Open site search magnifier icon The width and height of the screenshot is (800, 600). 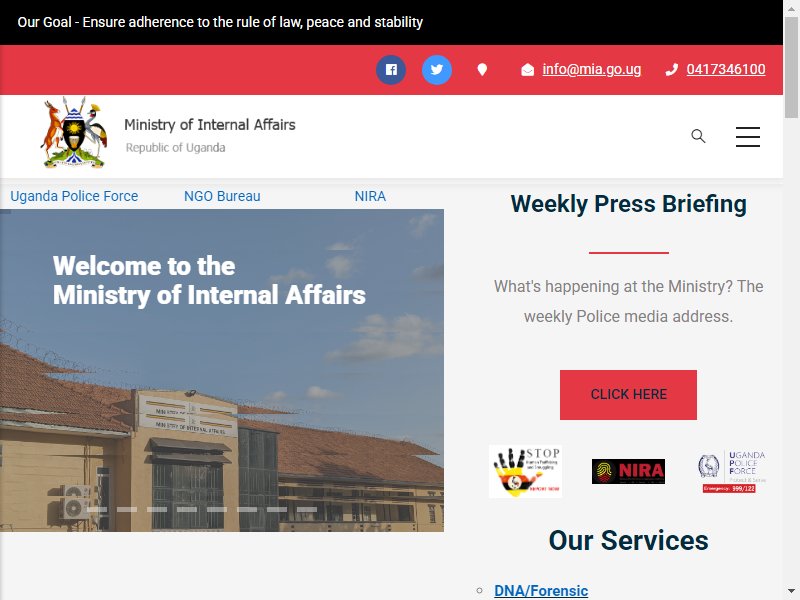[698, 136]
